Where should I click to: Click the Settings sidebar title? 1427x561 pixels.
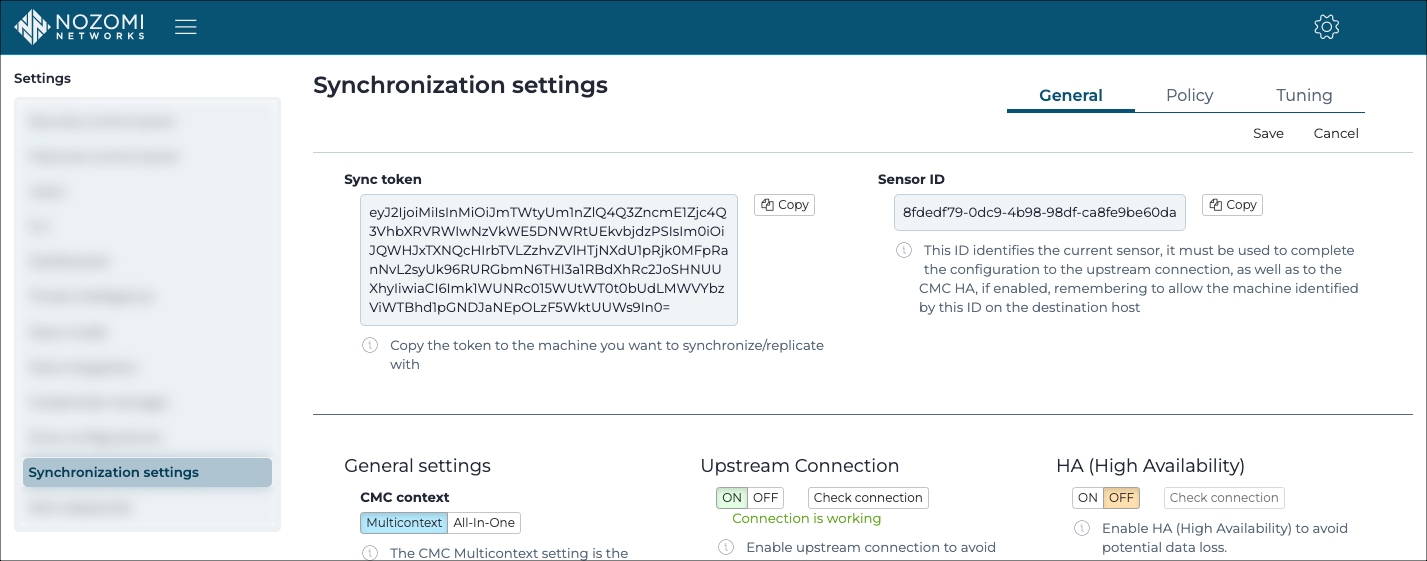pos(43,79)
